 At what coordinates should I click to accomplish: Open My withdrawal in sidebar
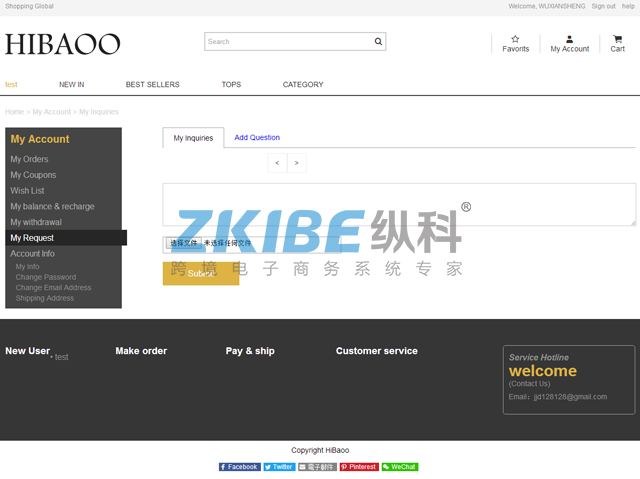[x=36, y=222]
